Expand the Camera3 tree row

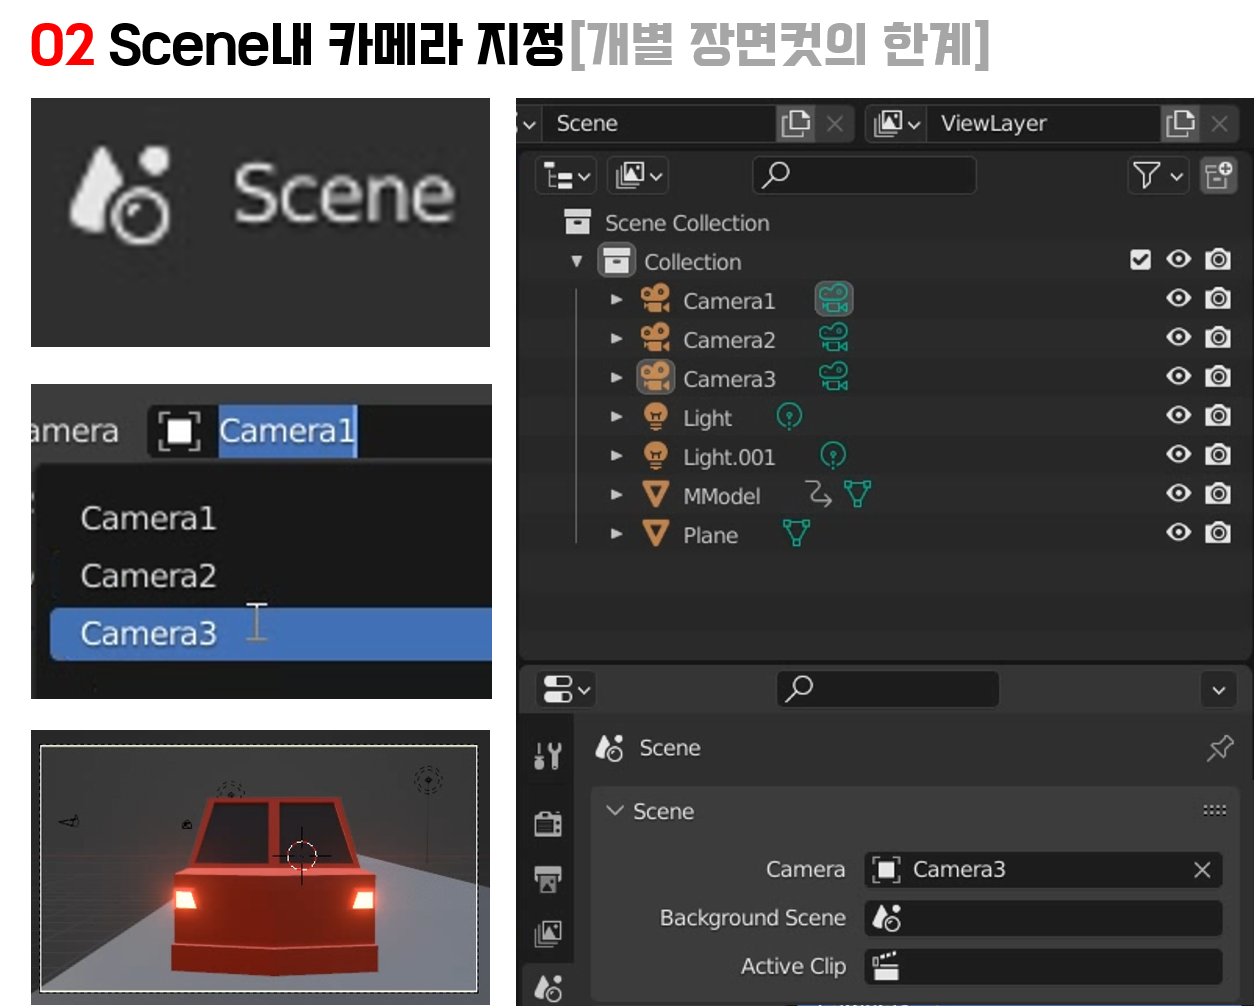point(616,377)
